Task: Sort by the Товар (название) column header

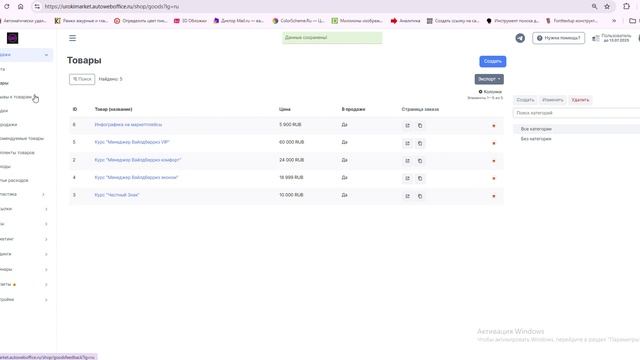Action: coord(113,109)
